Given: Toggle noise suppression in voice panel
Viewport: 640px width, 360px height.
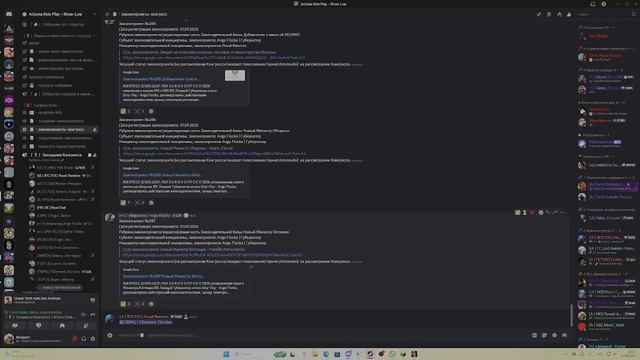Looking at the screenshot, I should tap(84, 314).
